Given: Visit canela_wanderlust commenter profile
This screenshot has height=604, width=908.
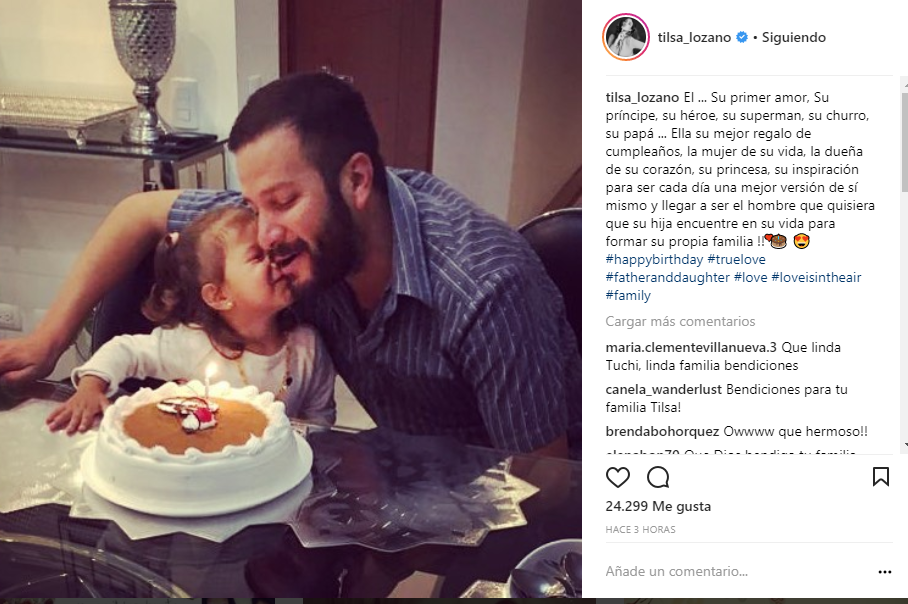Looking at the screenshot, I should tap(663, 389).
